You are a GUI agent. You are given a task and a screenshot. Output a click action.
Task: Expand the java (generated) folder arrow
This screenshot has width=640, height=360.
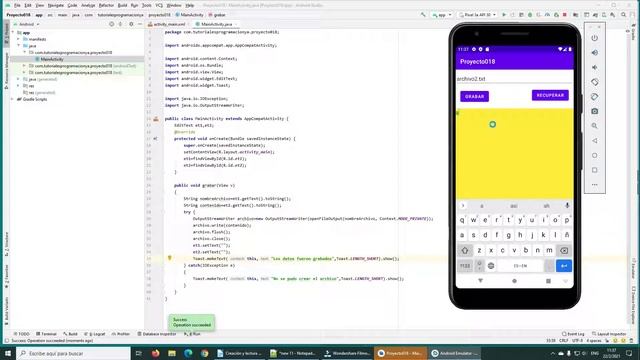[x=19, y=79]
